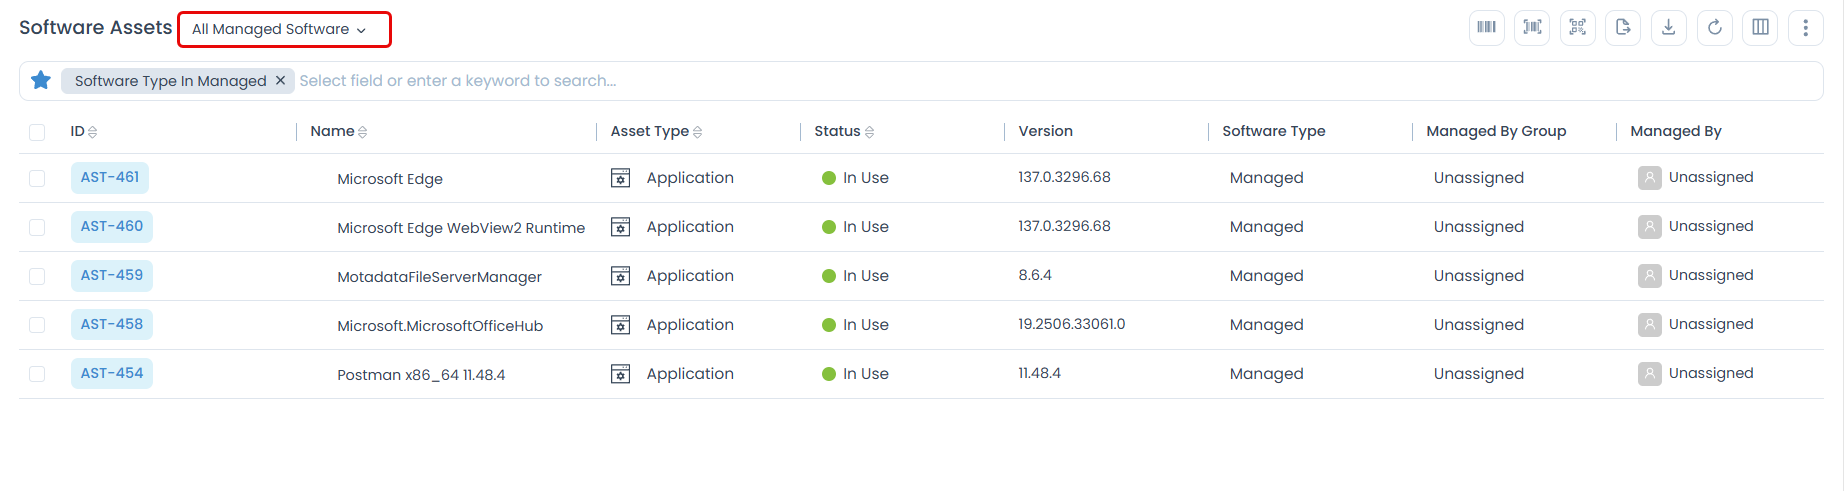Click the blue star saved-search icon
This screenshot has width=1844, height=491.
(41, 80)
